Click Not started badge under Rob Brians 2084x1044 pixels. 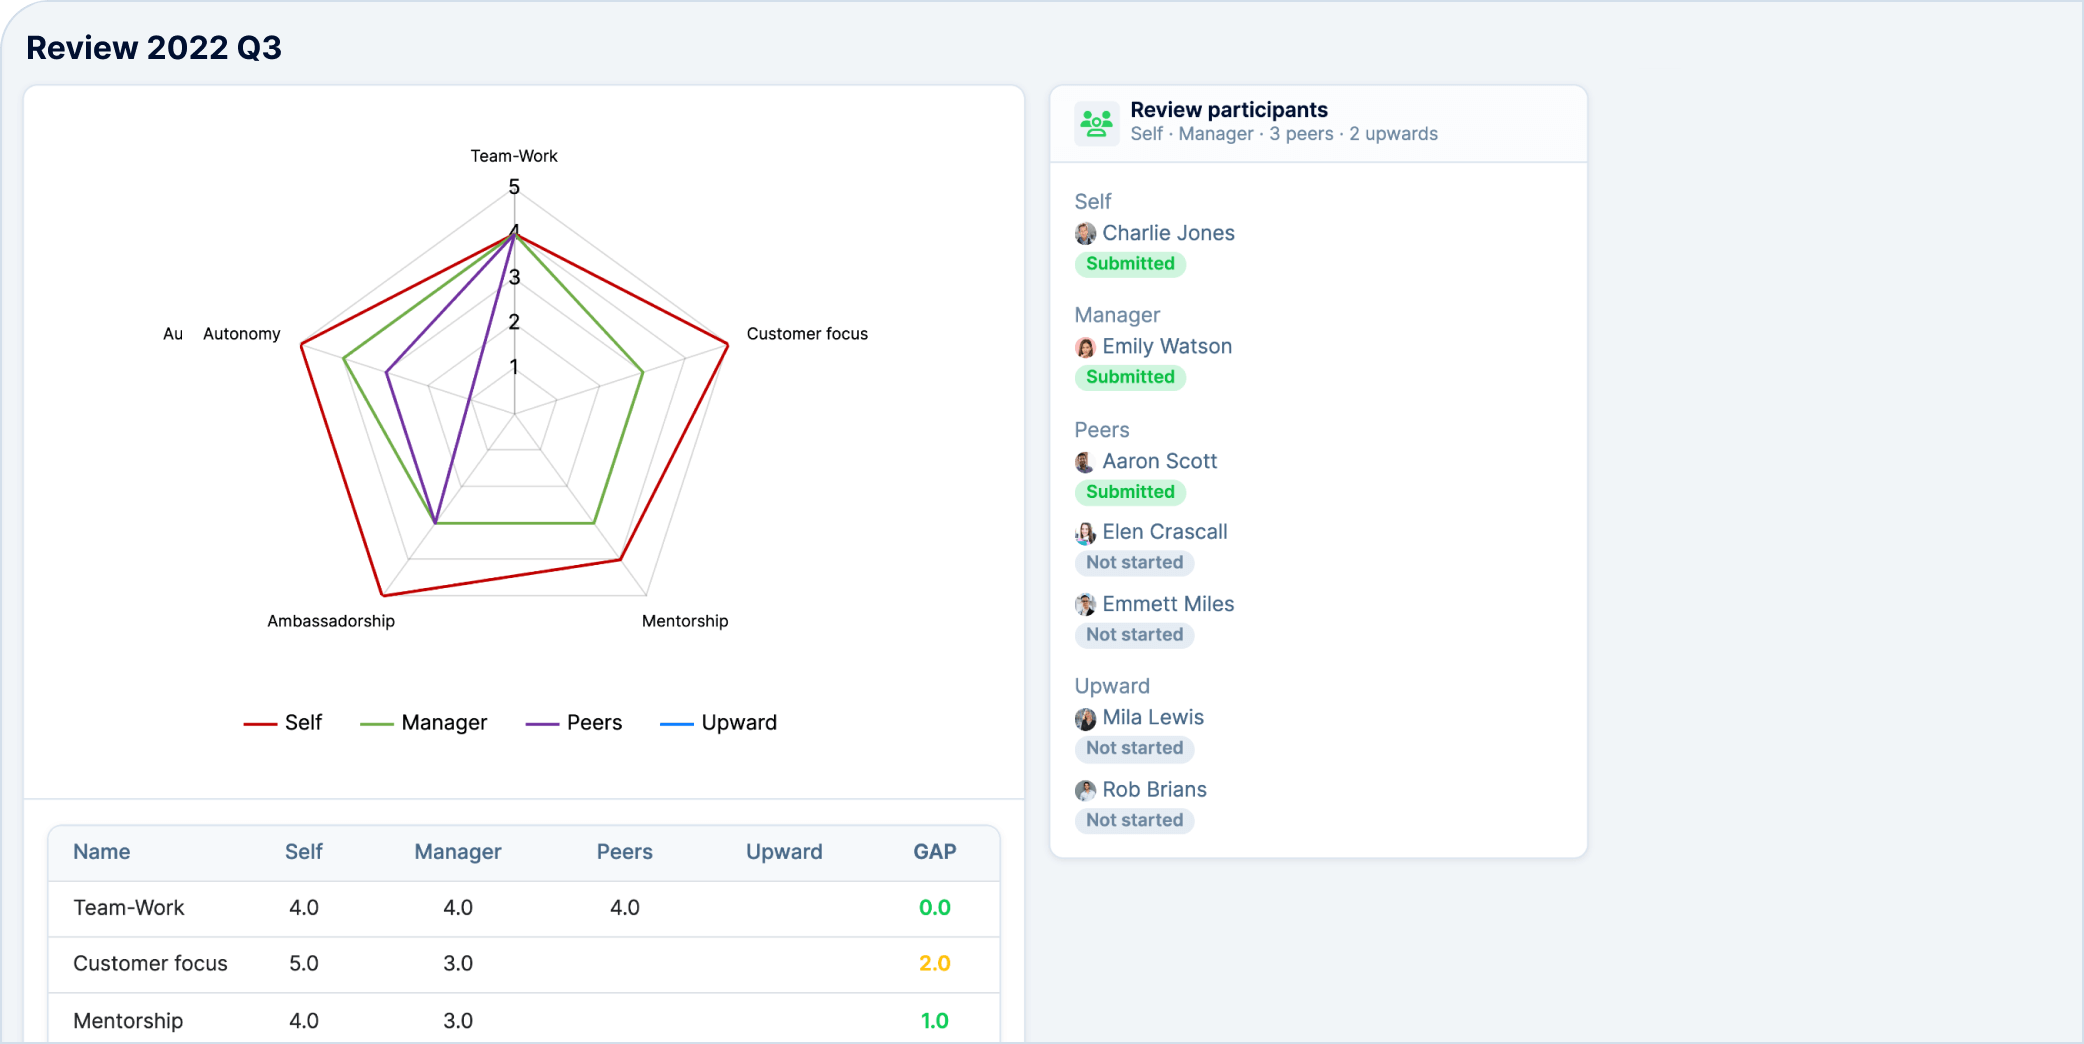click(x=1135, y=820)
